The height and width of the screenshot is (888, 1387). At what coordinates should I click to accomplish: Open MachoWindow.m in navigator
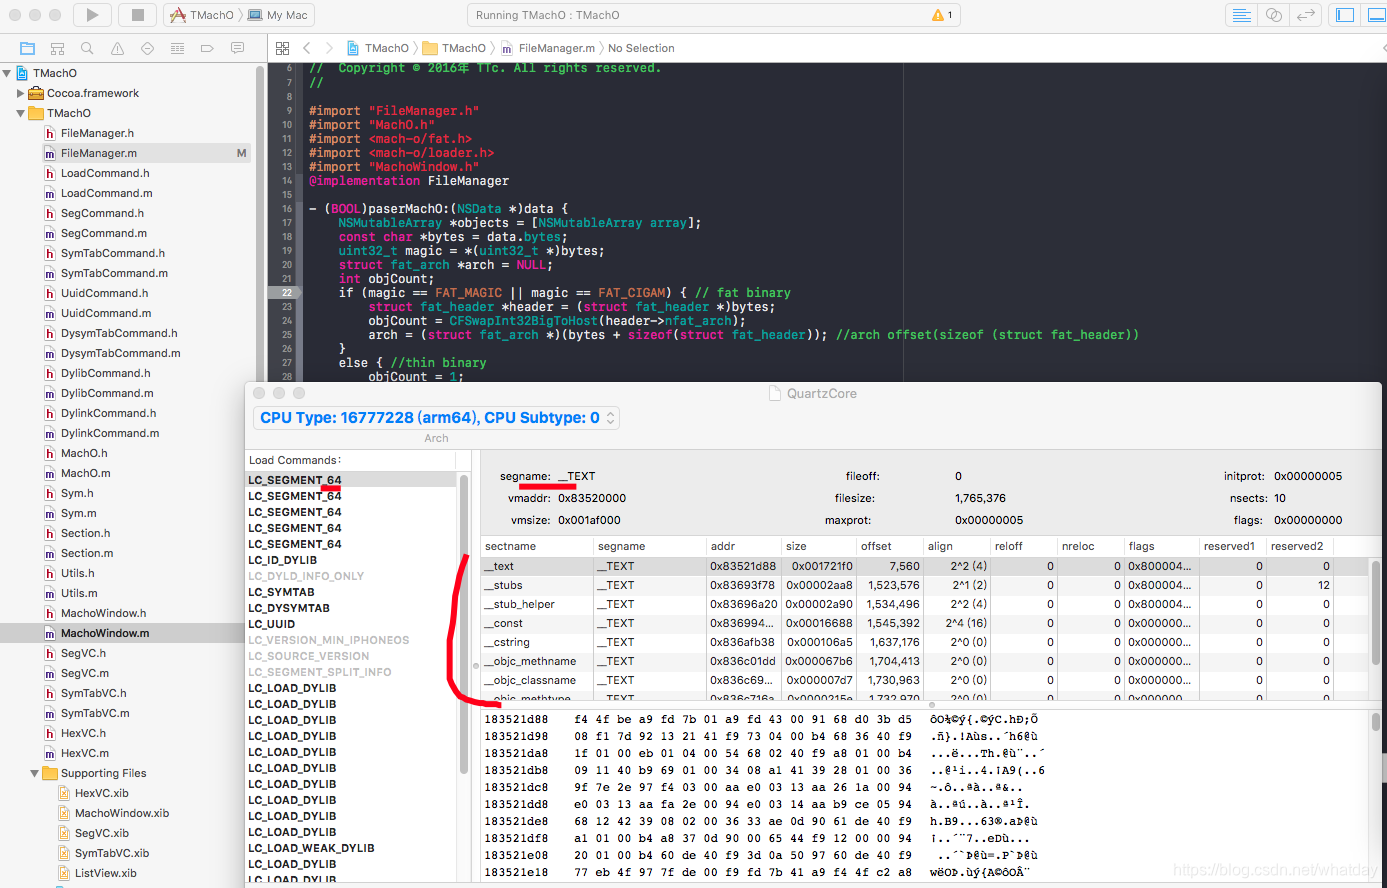coord(105,633)
